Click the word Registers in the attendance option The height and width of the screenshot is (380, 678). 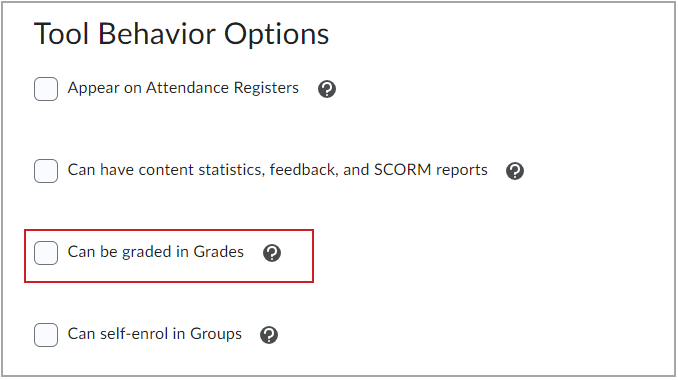click(266, 88)
